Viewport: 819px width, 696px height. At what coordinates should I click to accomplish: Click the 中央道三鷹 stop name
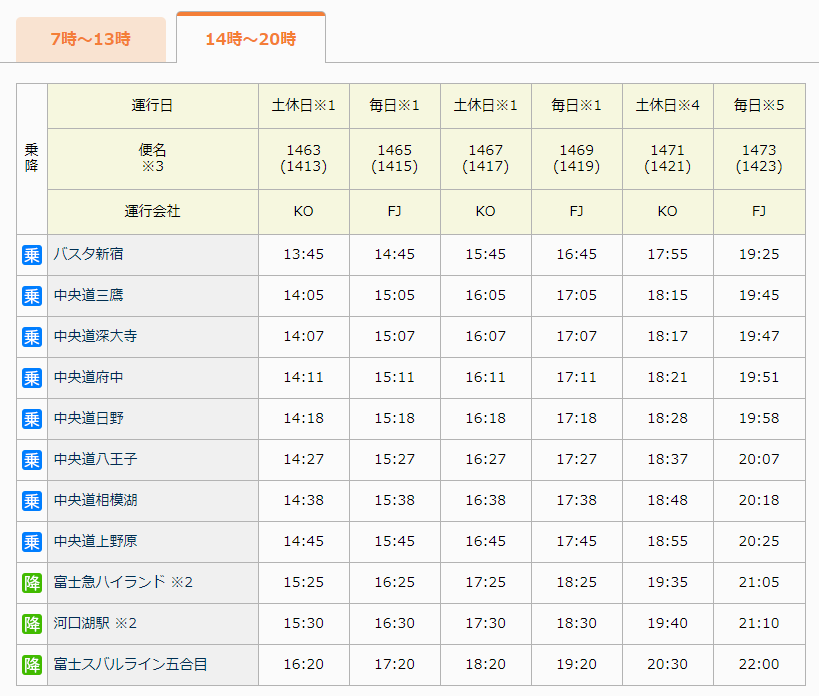[x=88, y=296]
